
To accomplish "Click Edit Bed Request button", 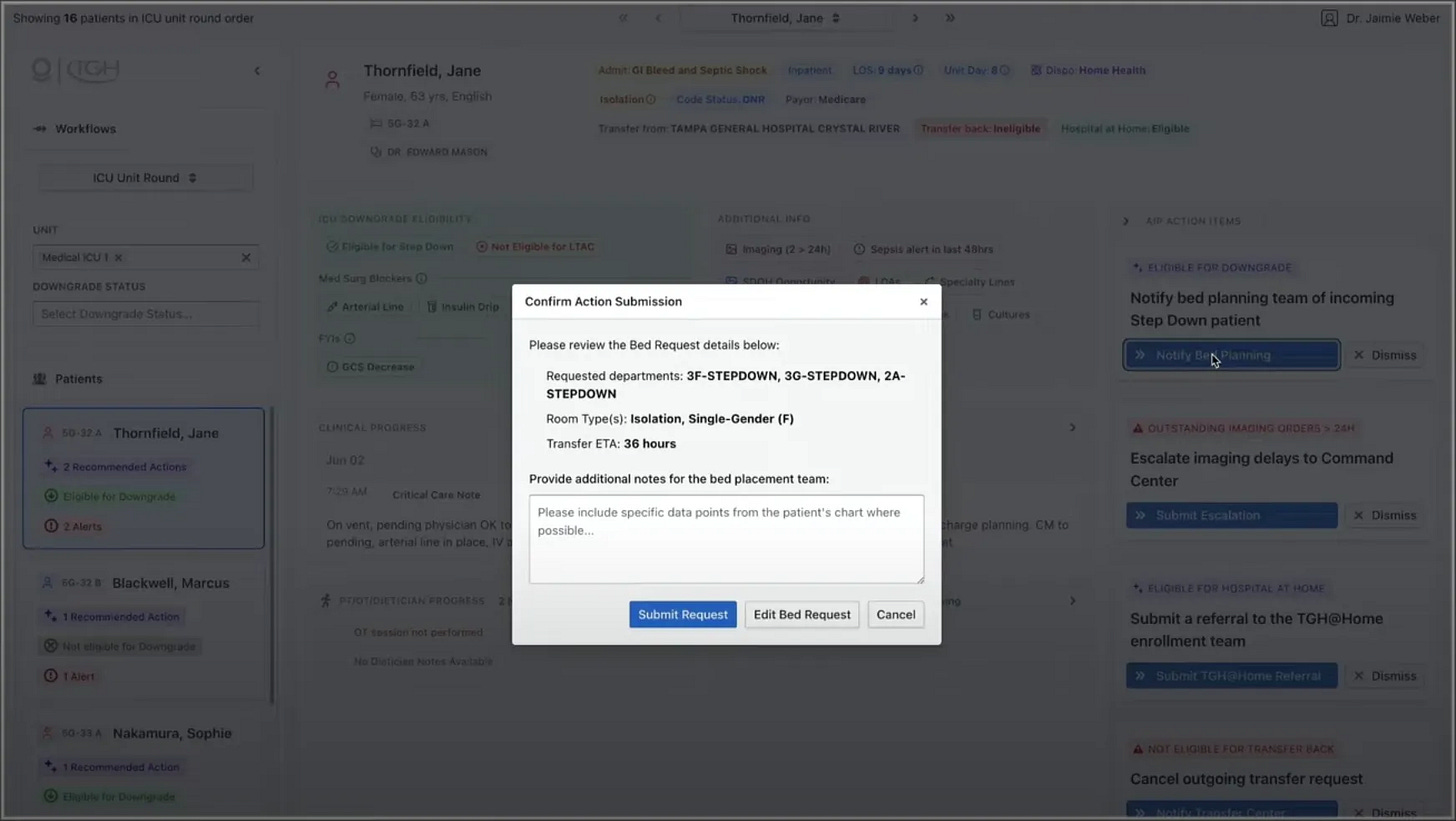I will pos(802,614).
